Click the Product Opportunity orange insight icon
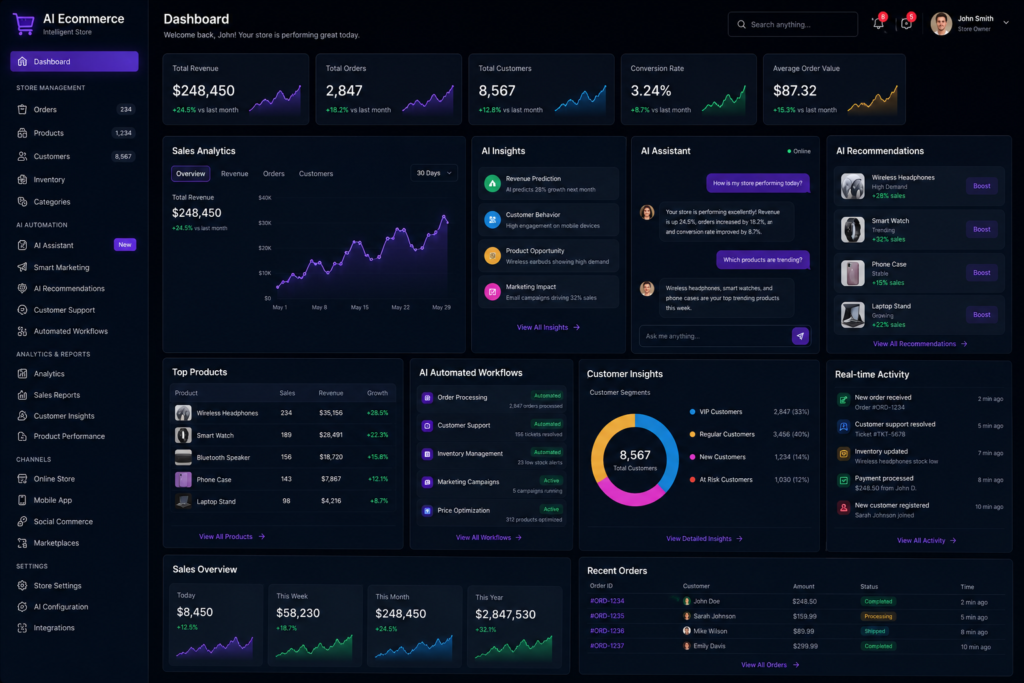Image resolution: width=1024 pixels, height=683 pixels. point(492,255)
